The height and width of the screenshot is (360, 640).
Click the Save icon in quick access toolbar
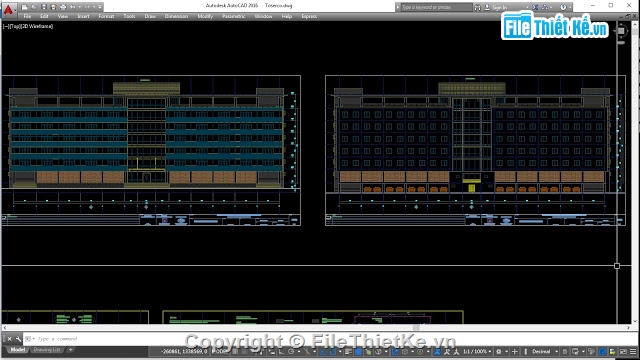coord(44,7)
